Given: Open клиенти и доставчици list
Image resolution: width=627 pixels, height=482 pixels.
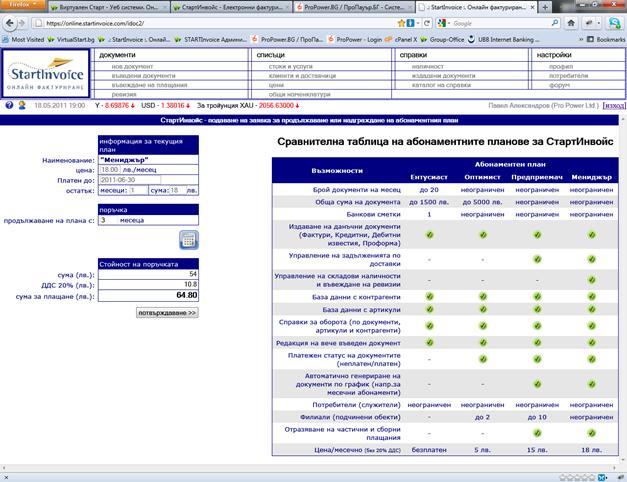Looking at the screenshot, I should (x=302, y=76).
